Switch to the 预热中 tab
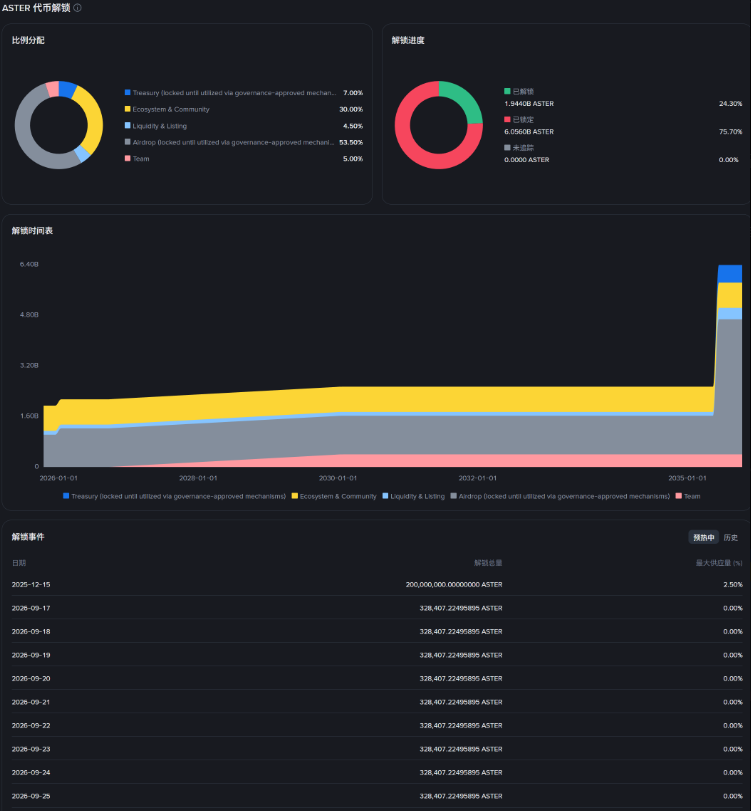 [703, 537]
